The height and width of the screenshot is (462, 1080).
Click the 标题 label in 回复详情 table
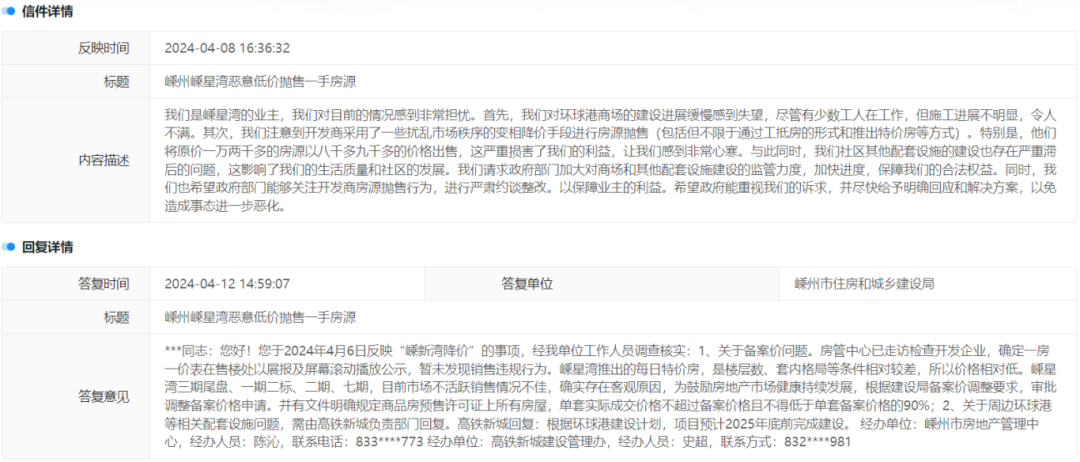click(76, 317)
